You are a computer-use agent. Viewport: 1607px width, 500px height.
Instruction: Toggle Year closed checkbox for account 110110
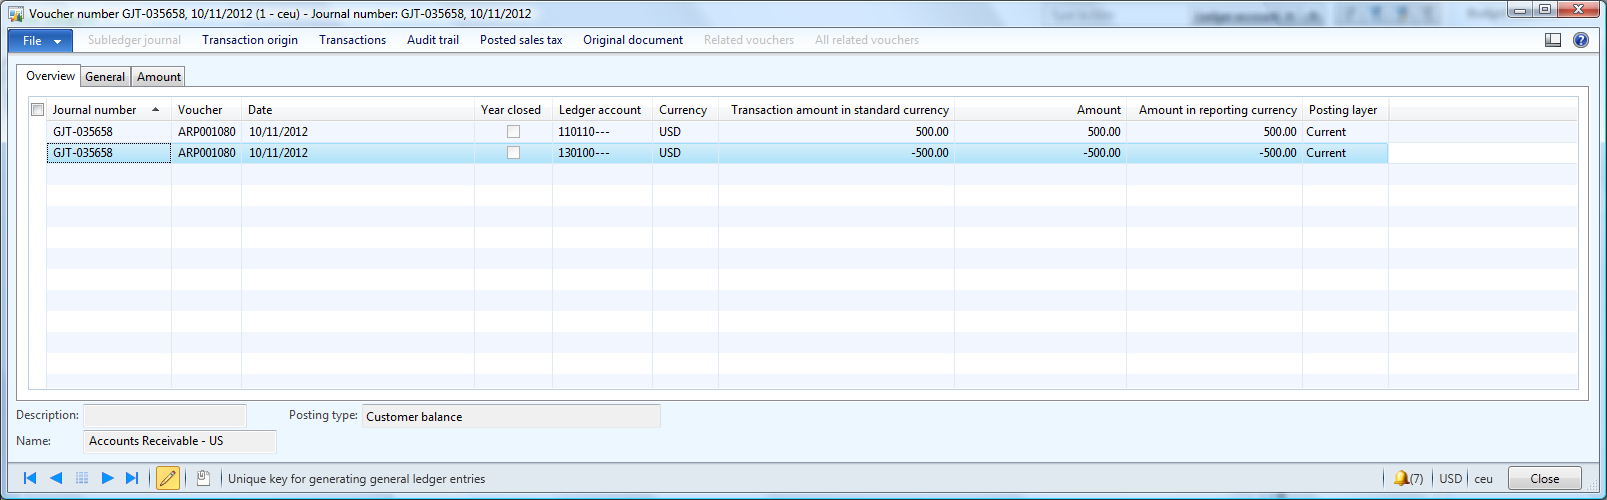[x=513, y=132]
